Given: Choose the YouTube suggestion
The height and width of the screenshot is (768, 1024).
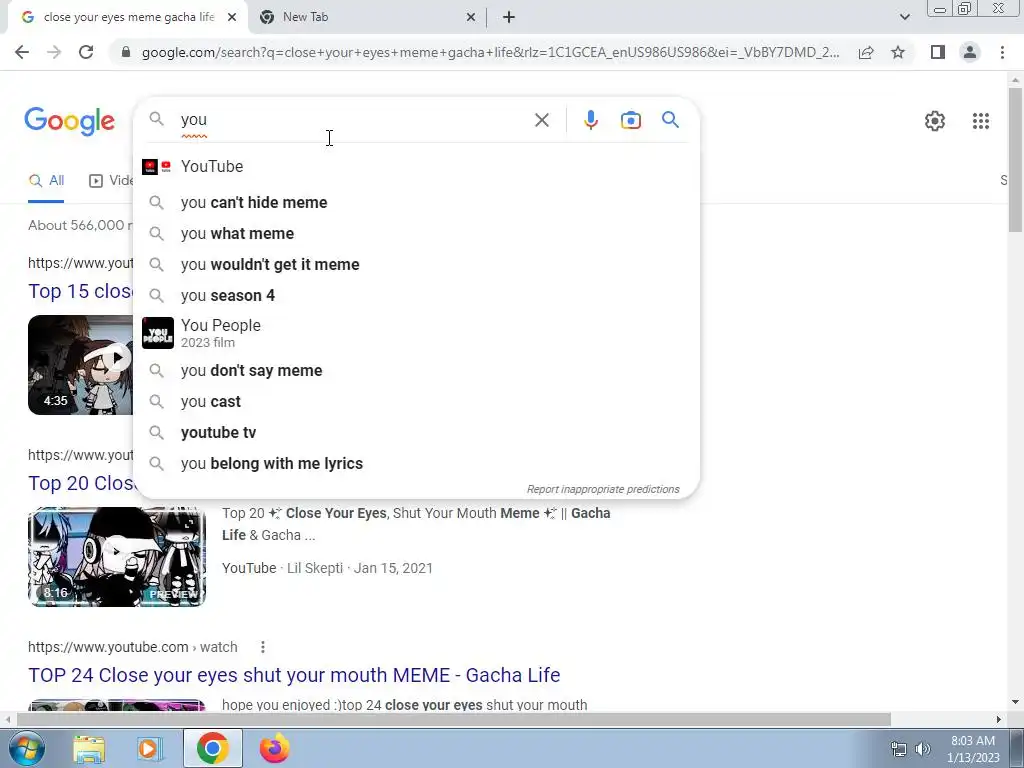Looking at the screenshot, I should click(416, 167).
